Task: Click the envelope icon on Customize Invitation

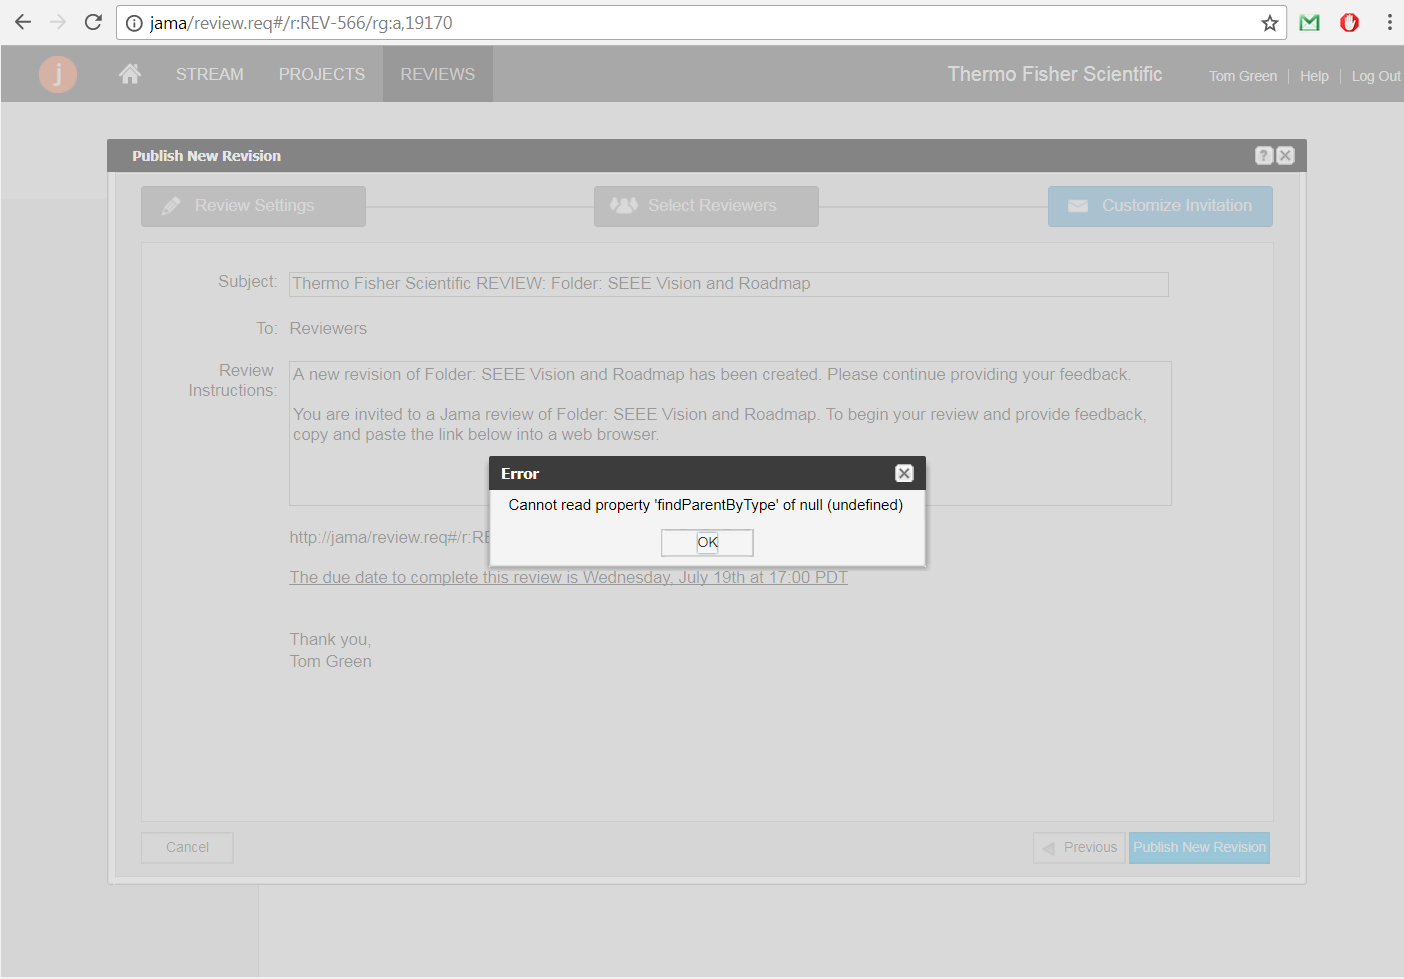Action: pyautogui.click(x=1078, y=206)
